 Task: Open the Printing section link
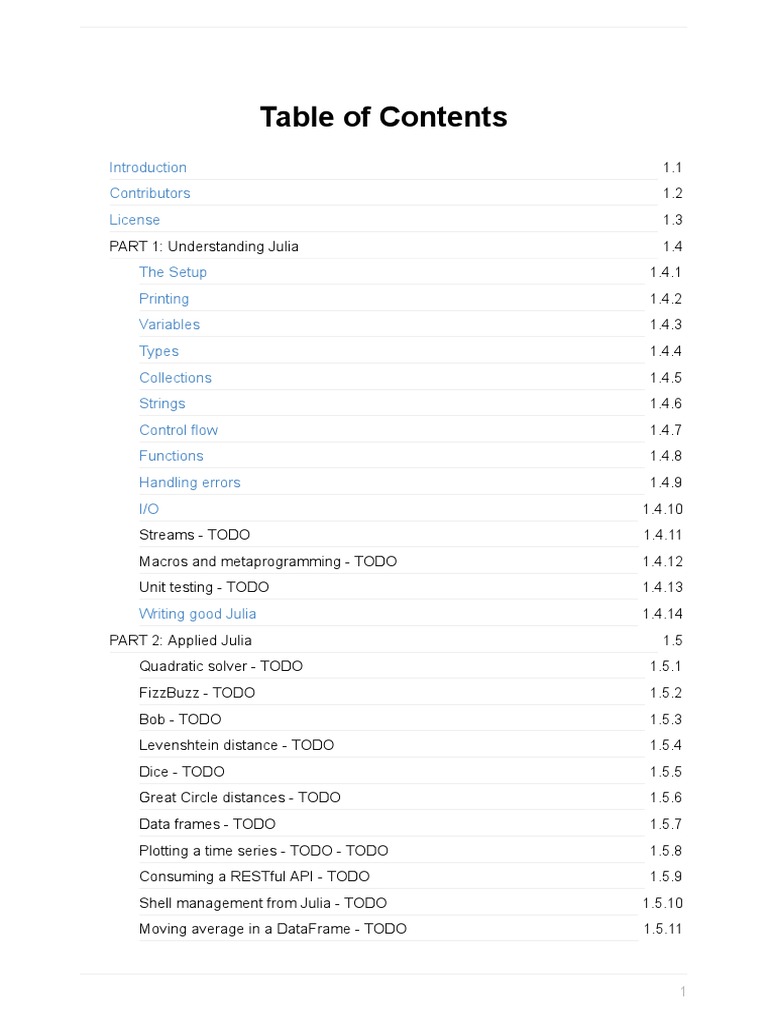[x=164, y=298]
